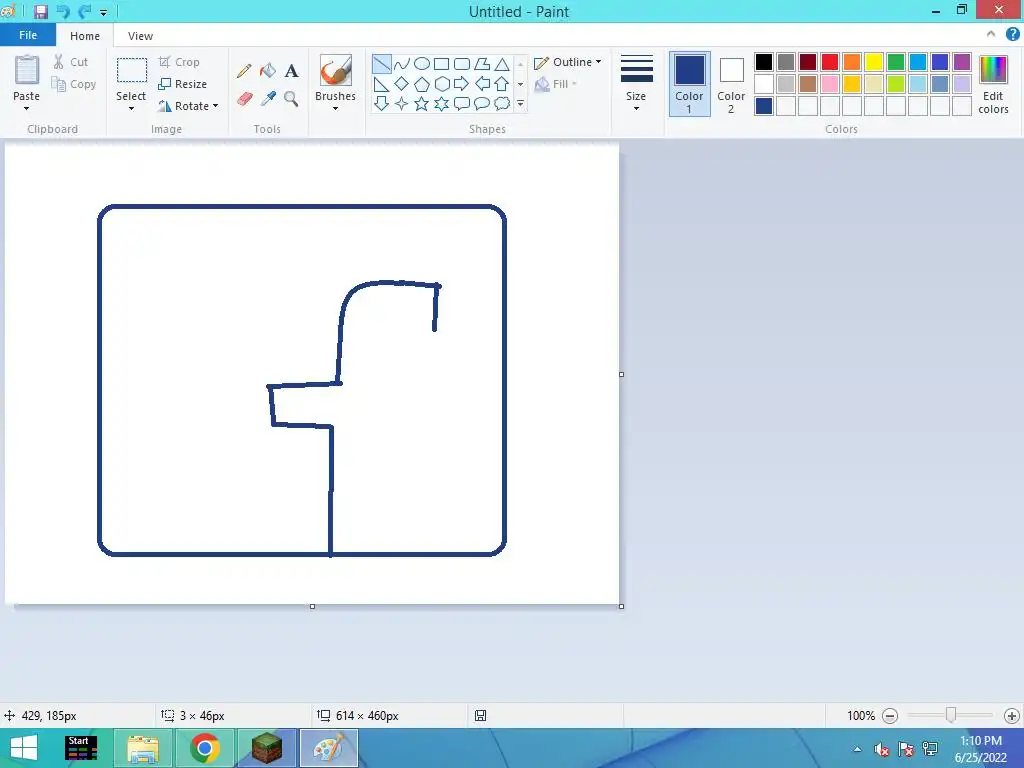Screen dimensions: 1024x768
Task: Select the Fill with color bucket tool
Action: [x=268, y=71]
